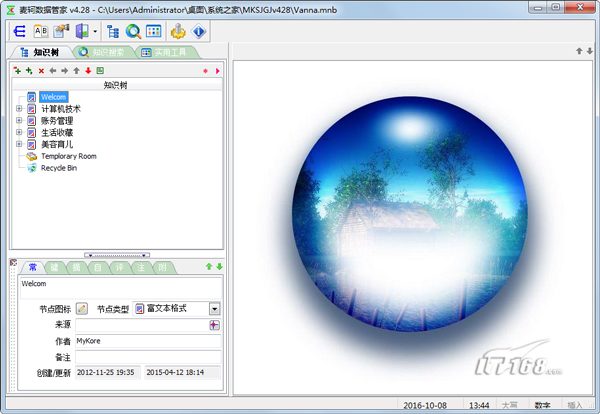This screenshot has width=600, height=414.
Task: Click the properties panel corner close icon
Action: [x=13, y=262]
